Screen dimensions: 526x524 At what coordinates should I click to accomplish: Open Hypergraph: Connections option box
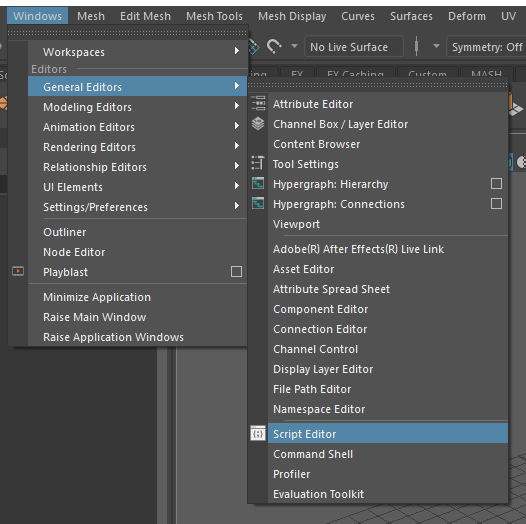coord(496,204)
